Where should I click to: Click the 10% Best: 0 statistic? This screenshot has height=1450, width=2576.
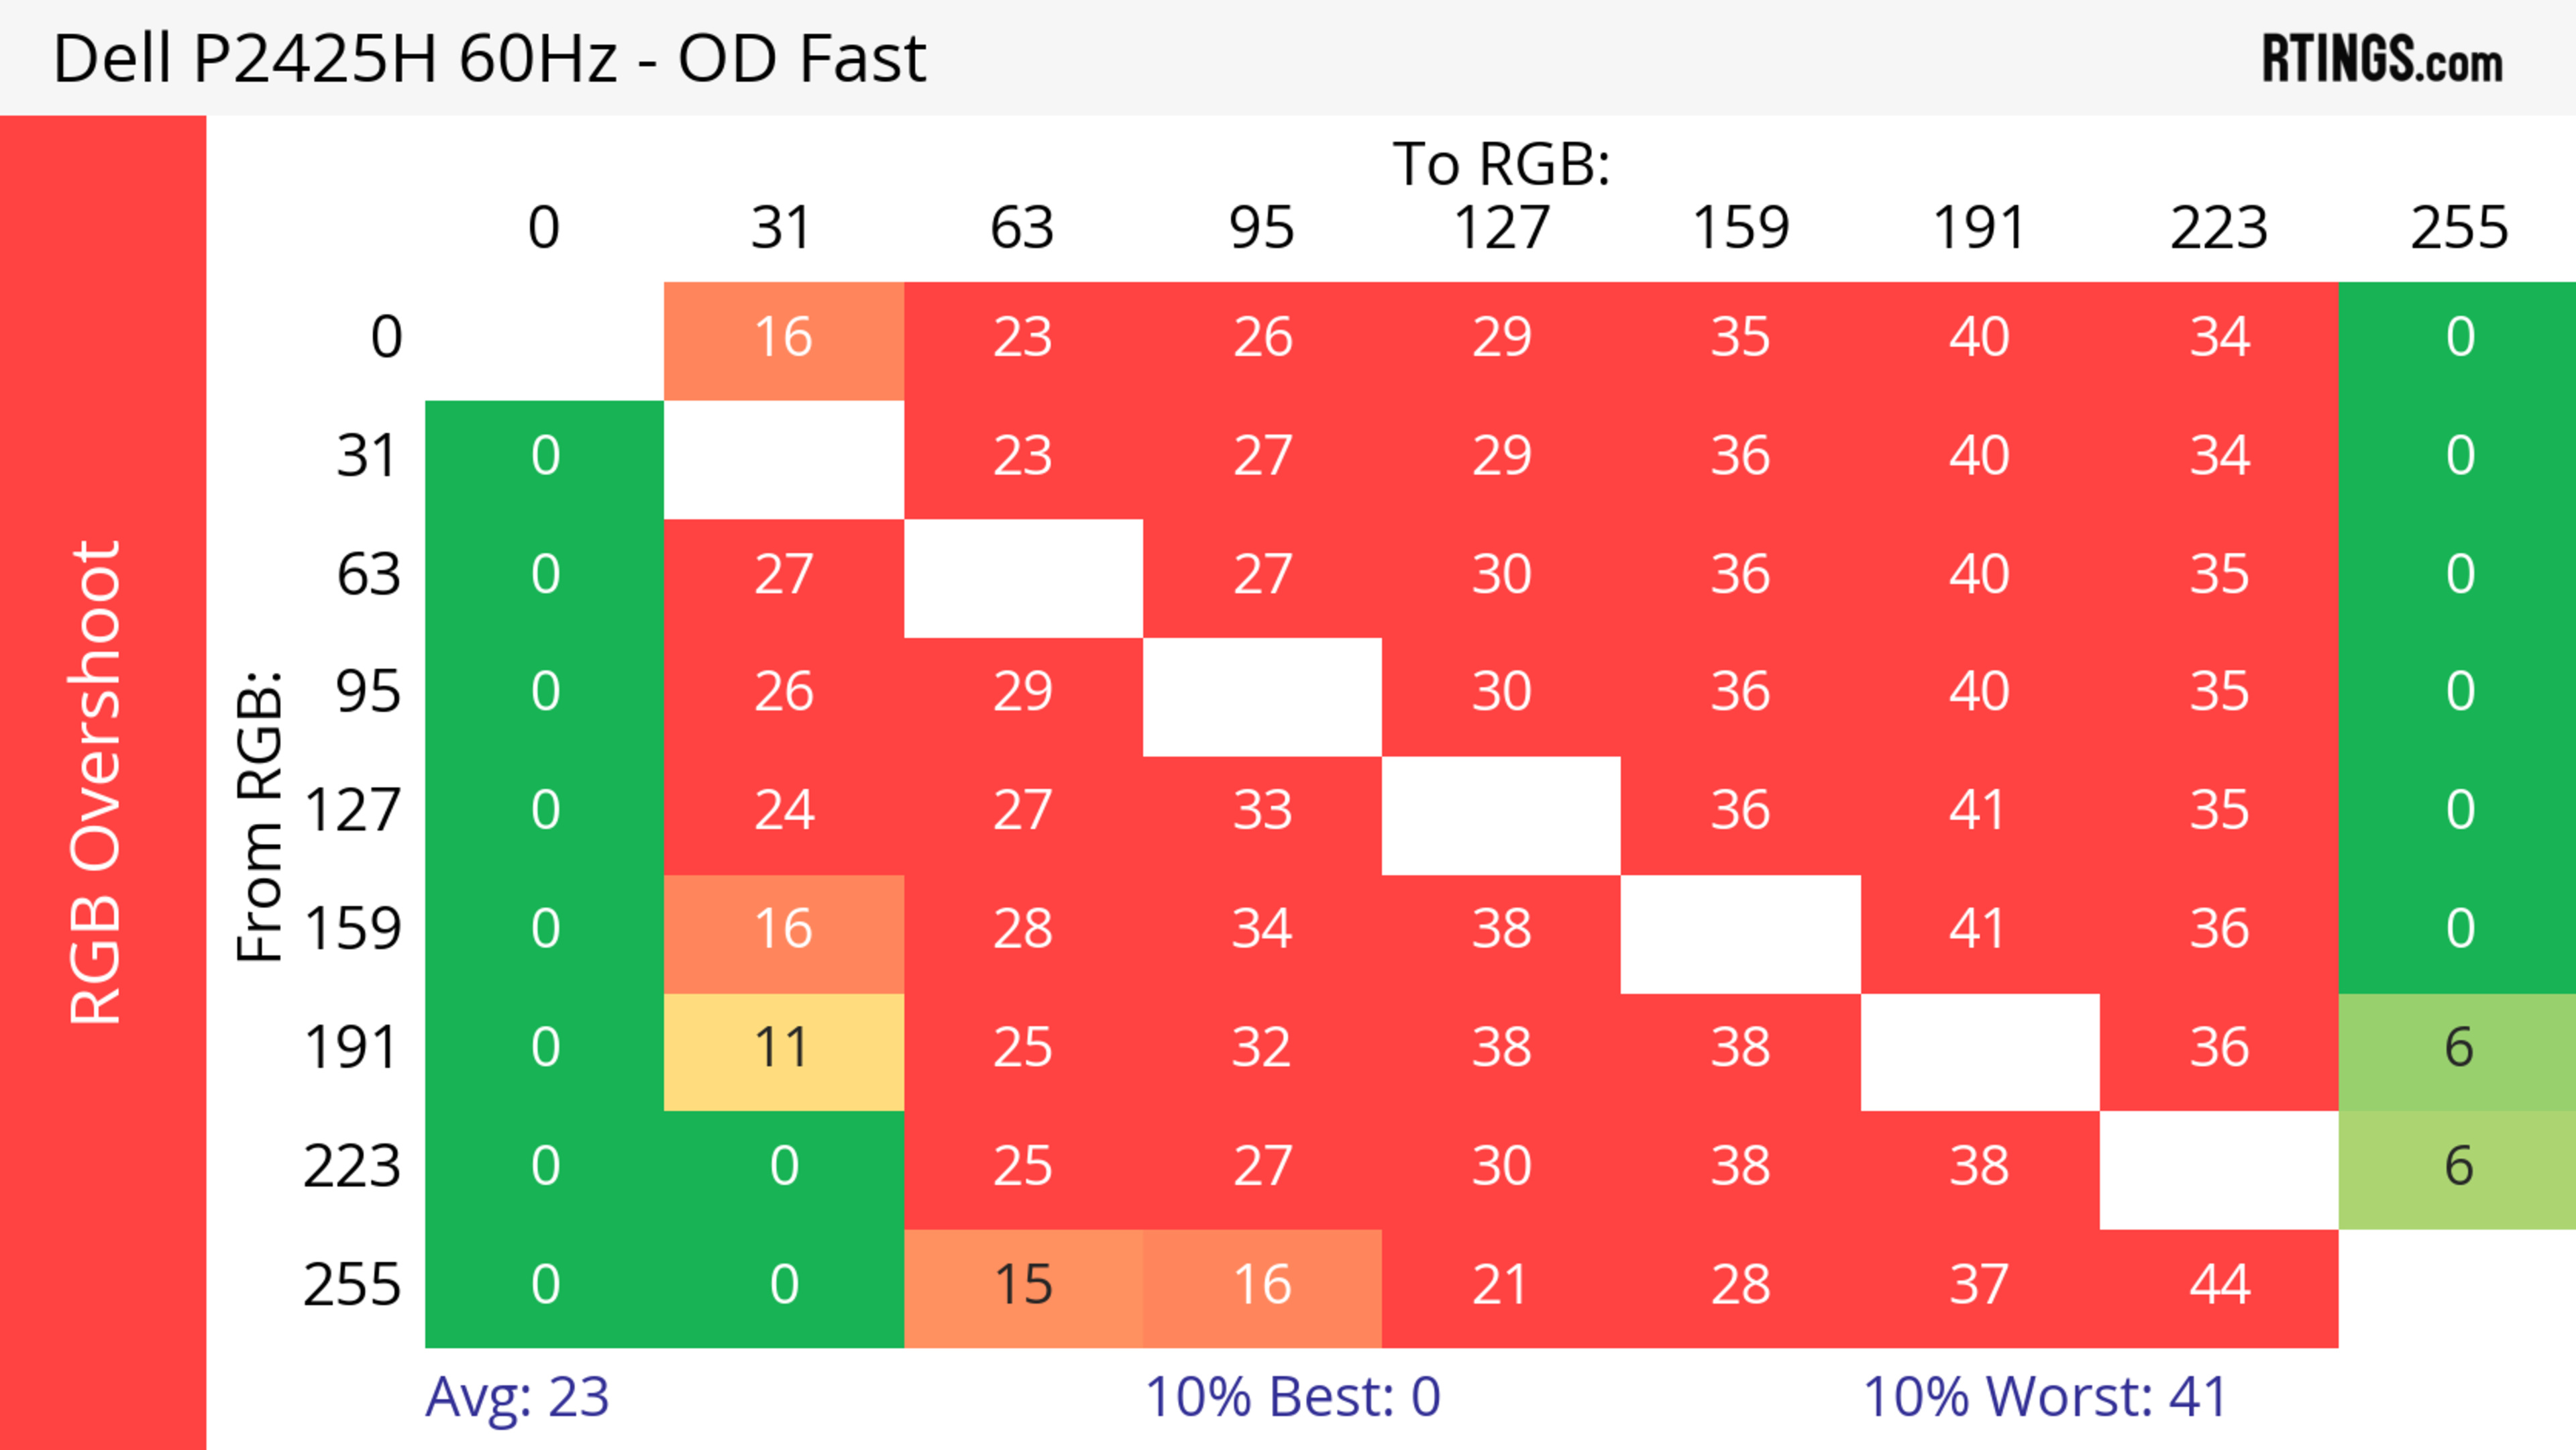(1292, 1398)
